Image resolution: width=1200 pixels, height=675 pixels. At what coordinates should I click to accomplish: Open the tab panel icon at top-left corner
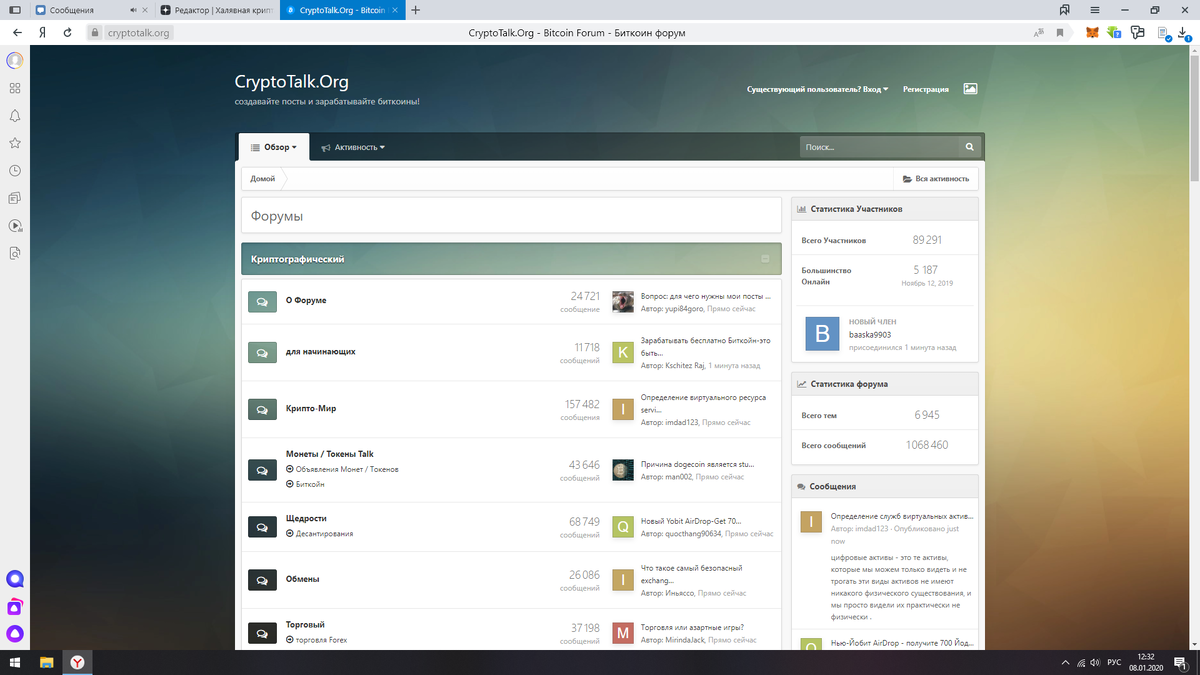coord(15,10)
